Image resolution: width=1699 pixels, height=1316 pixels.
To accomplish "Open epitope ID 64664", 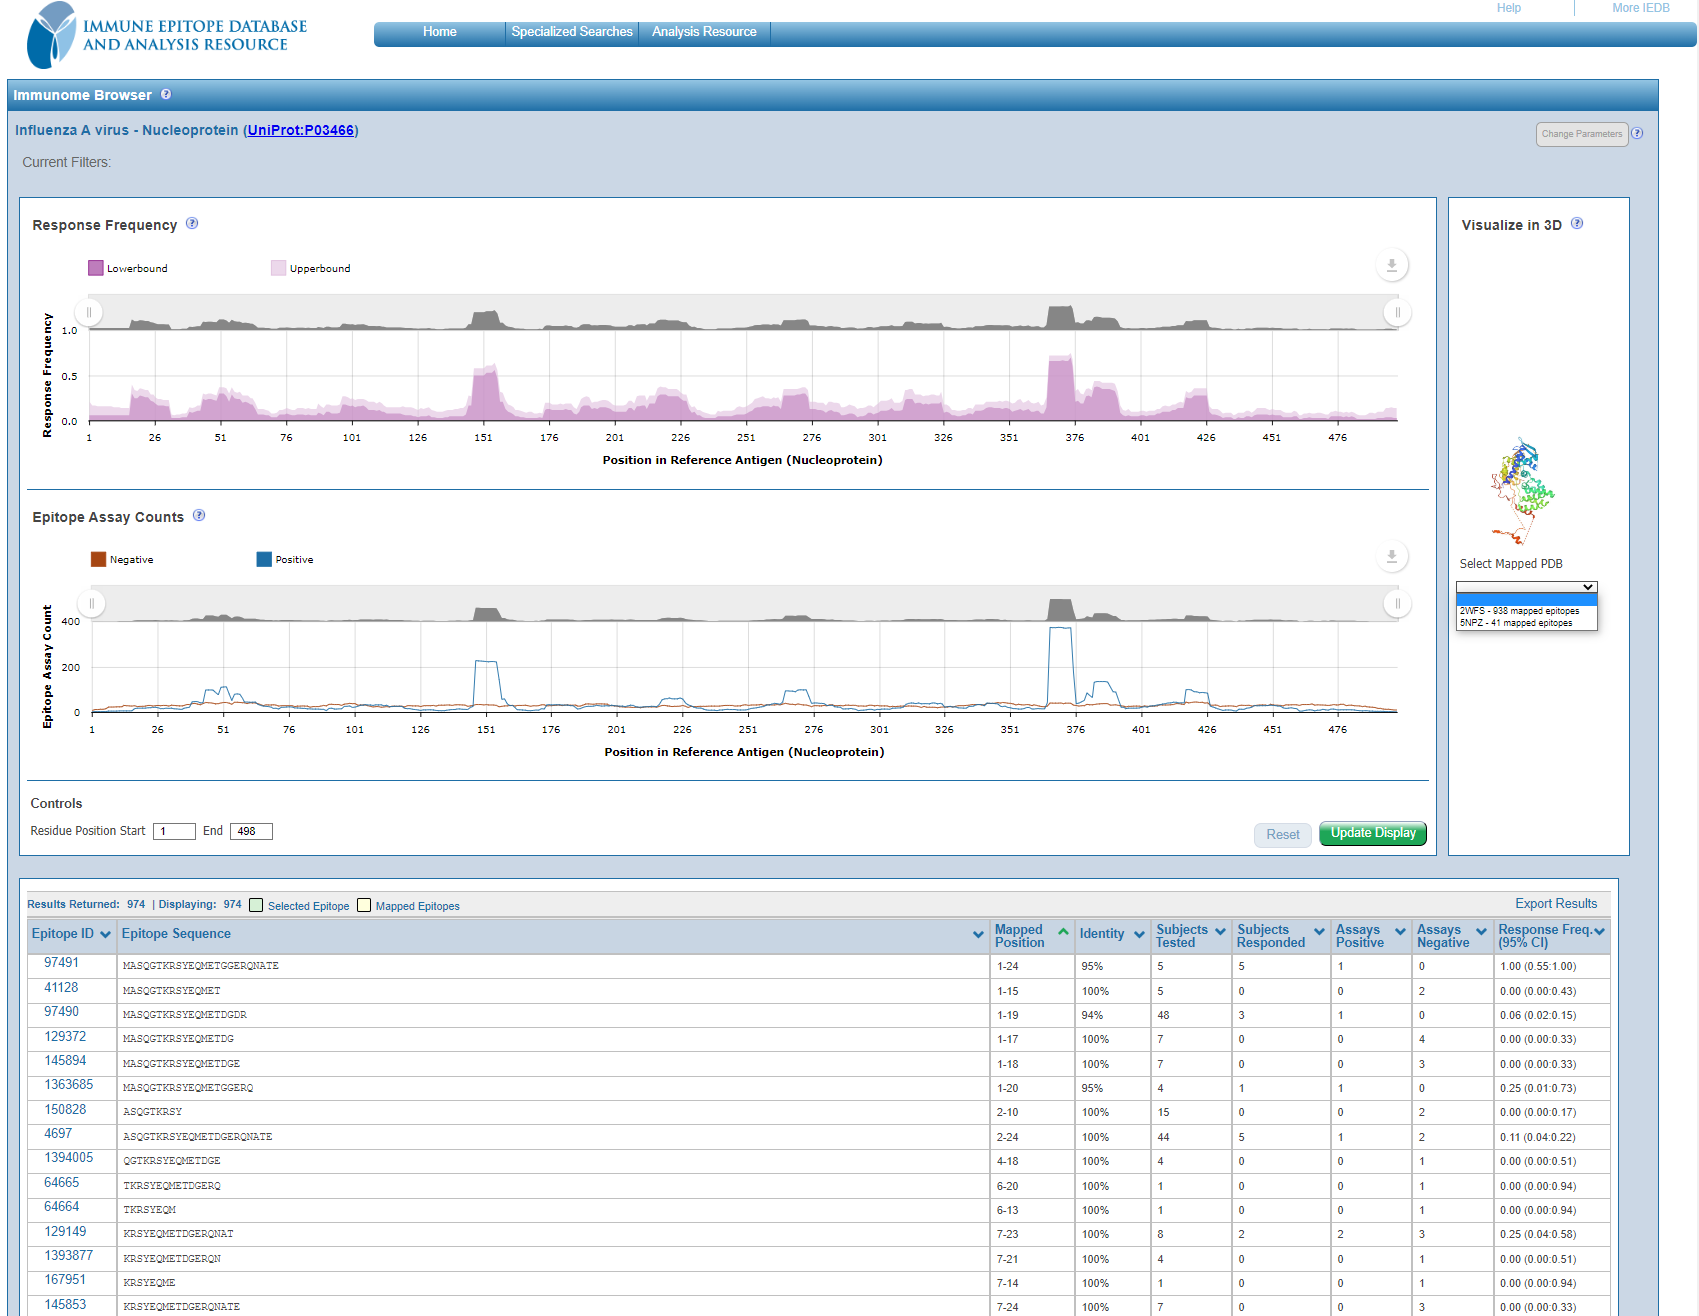I will [x=61, y=1207].
